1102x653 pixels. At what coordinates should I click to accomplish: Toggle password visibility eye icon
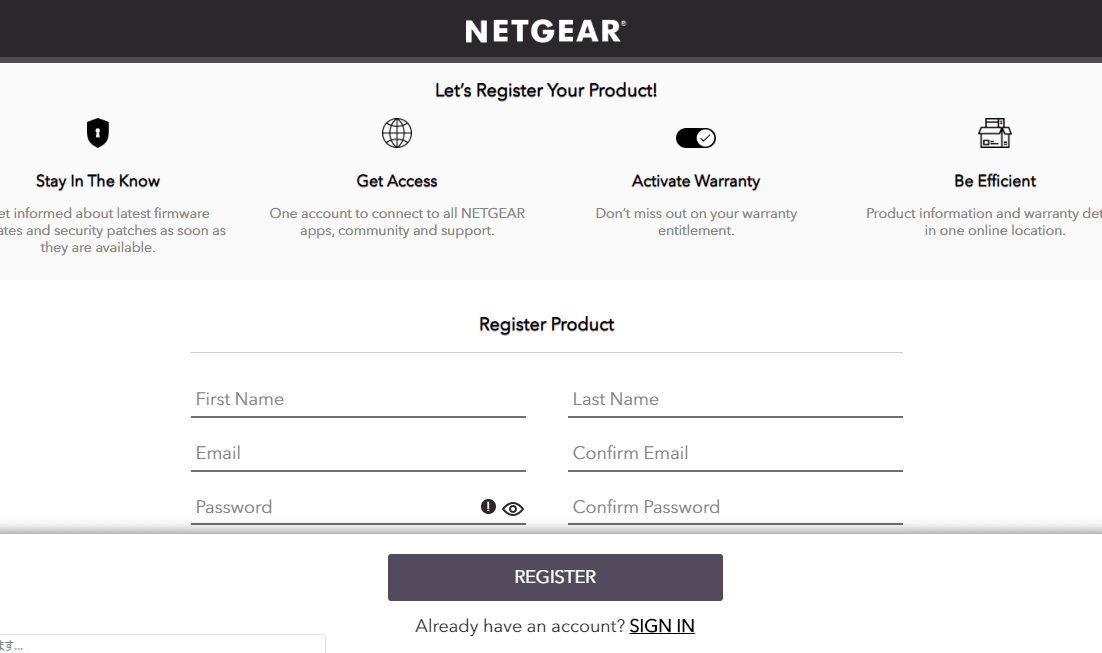point(513,508)
